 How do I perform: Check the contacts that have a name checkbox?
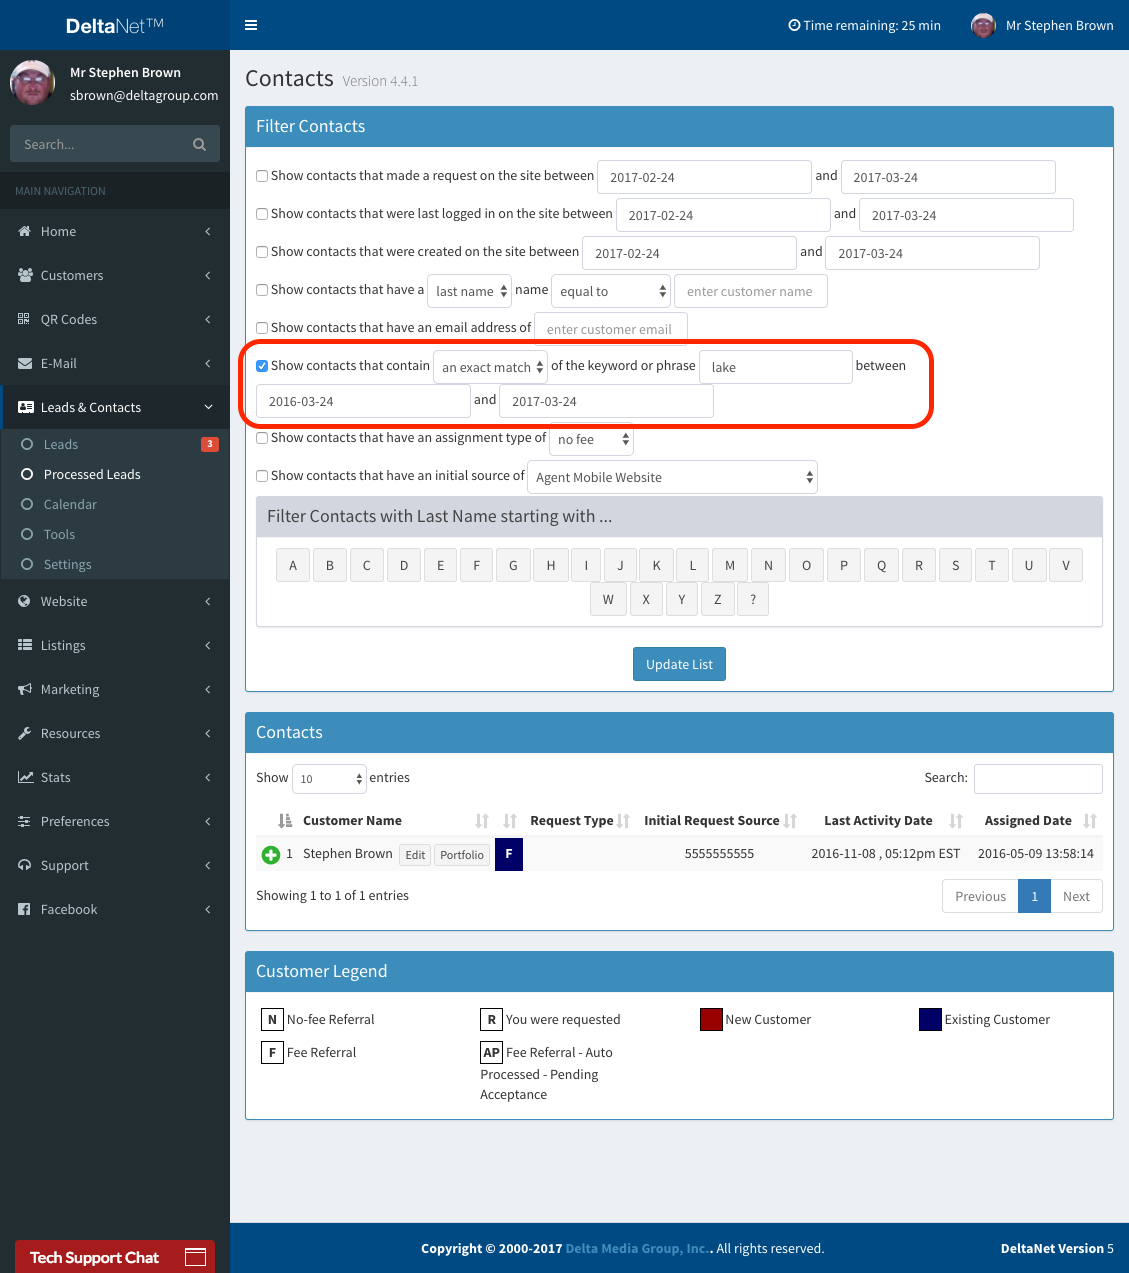pyautogui.click(x=262, y=290)
